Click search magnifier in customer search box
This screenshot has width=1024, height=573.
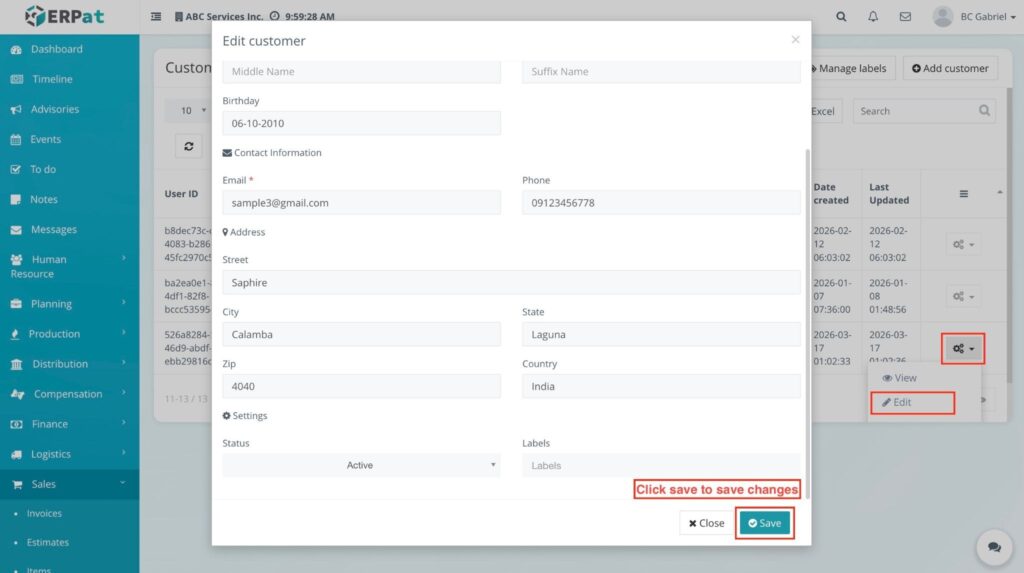point(984,110)
